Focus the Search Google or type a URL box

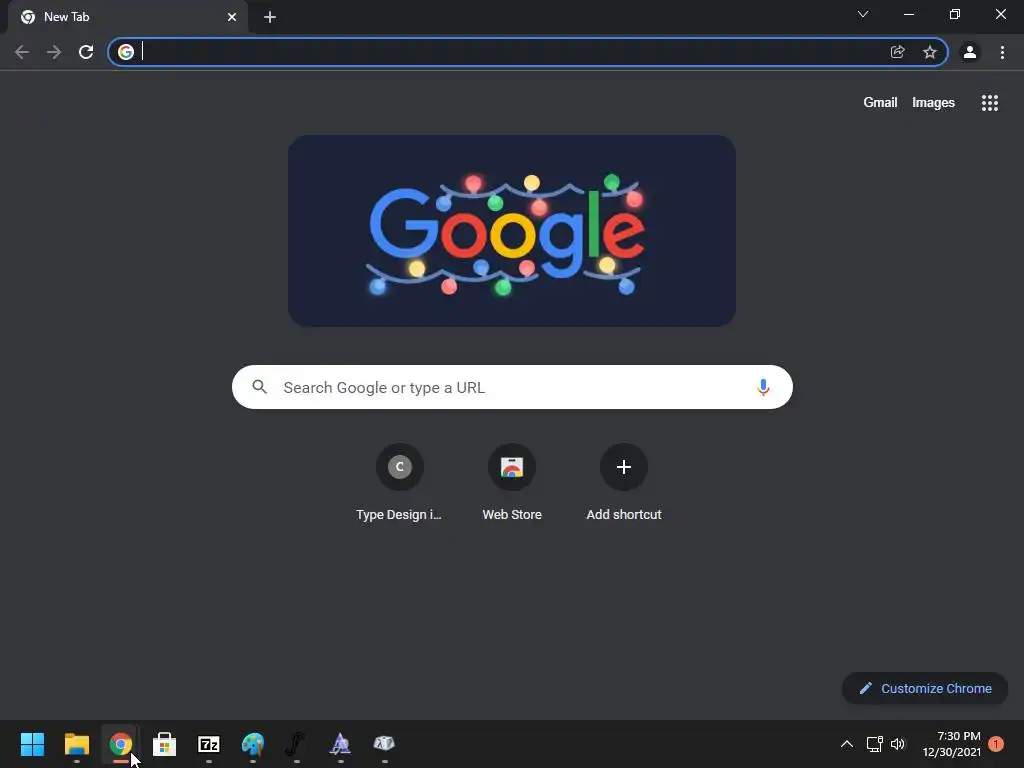(x=512, y=387)
